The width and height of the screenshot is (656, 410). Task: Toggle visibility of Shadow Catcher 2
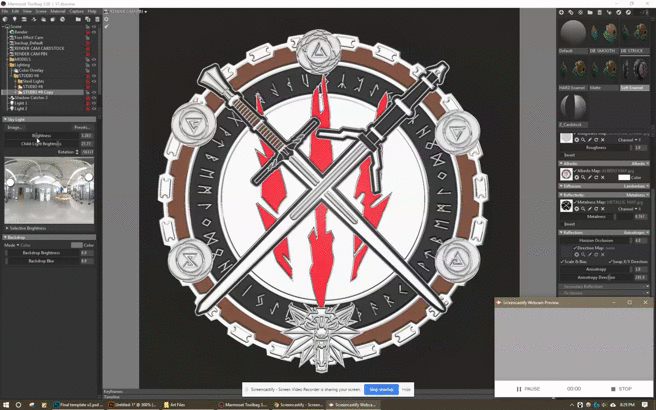(x=94, y=97)
